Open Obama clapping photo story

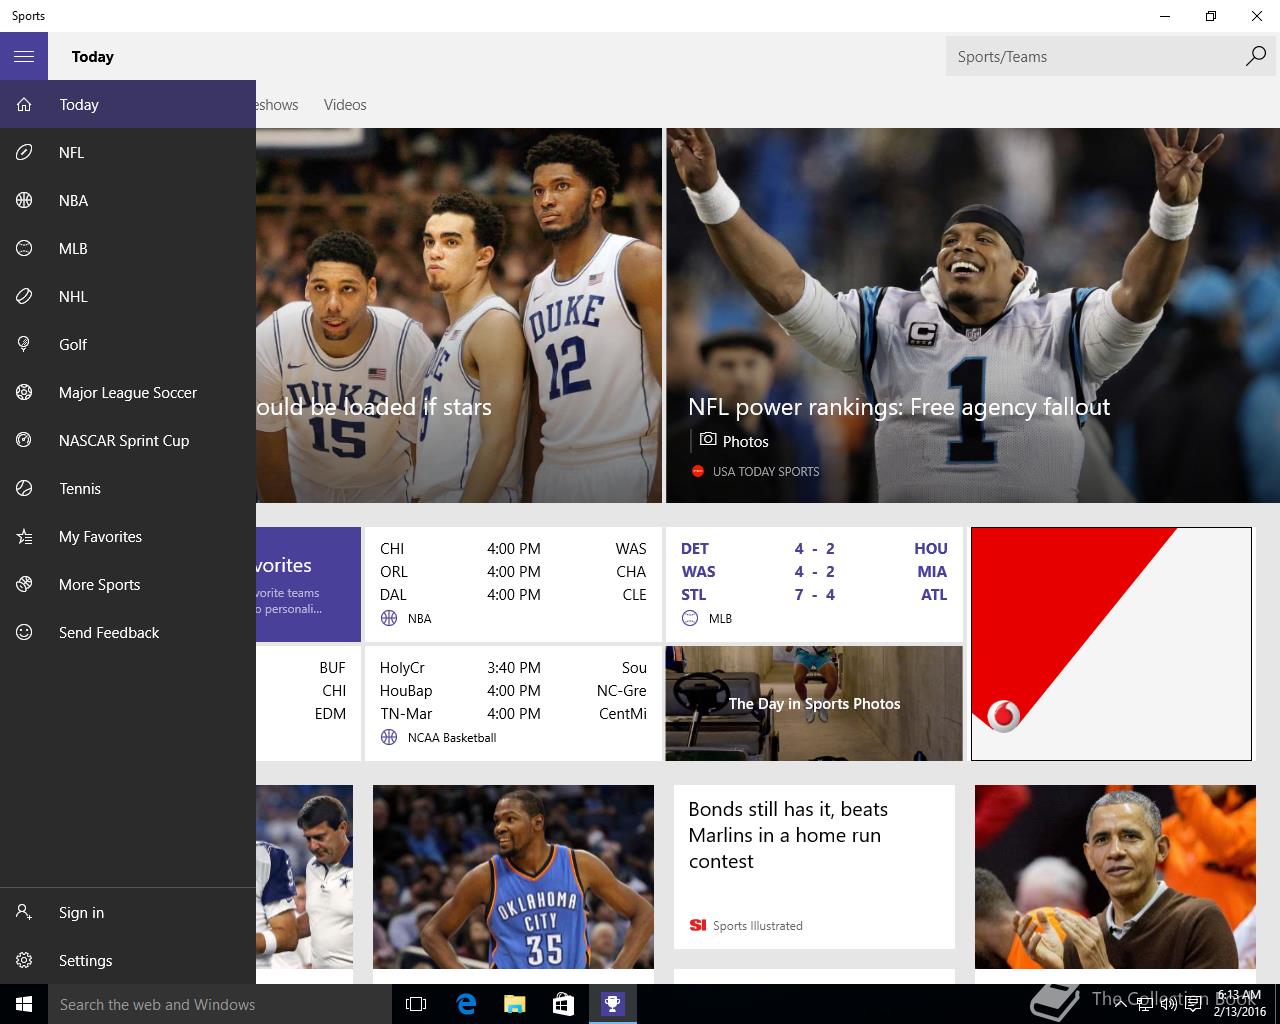(1115, 877)
